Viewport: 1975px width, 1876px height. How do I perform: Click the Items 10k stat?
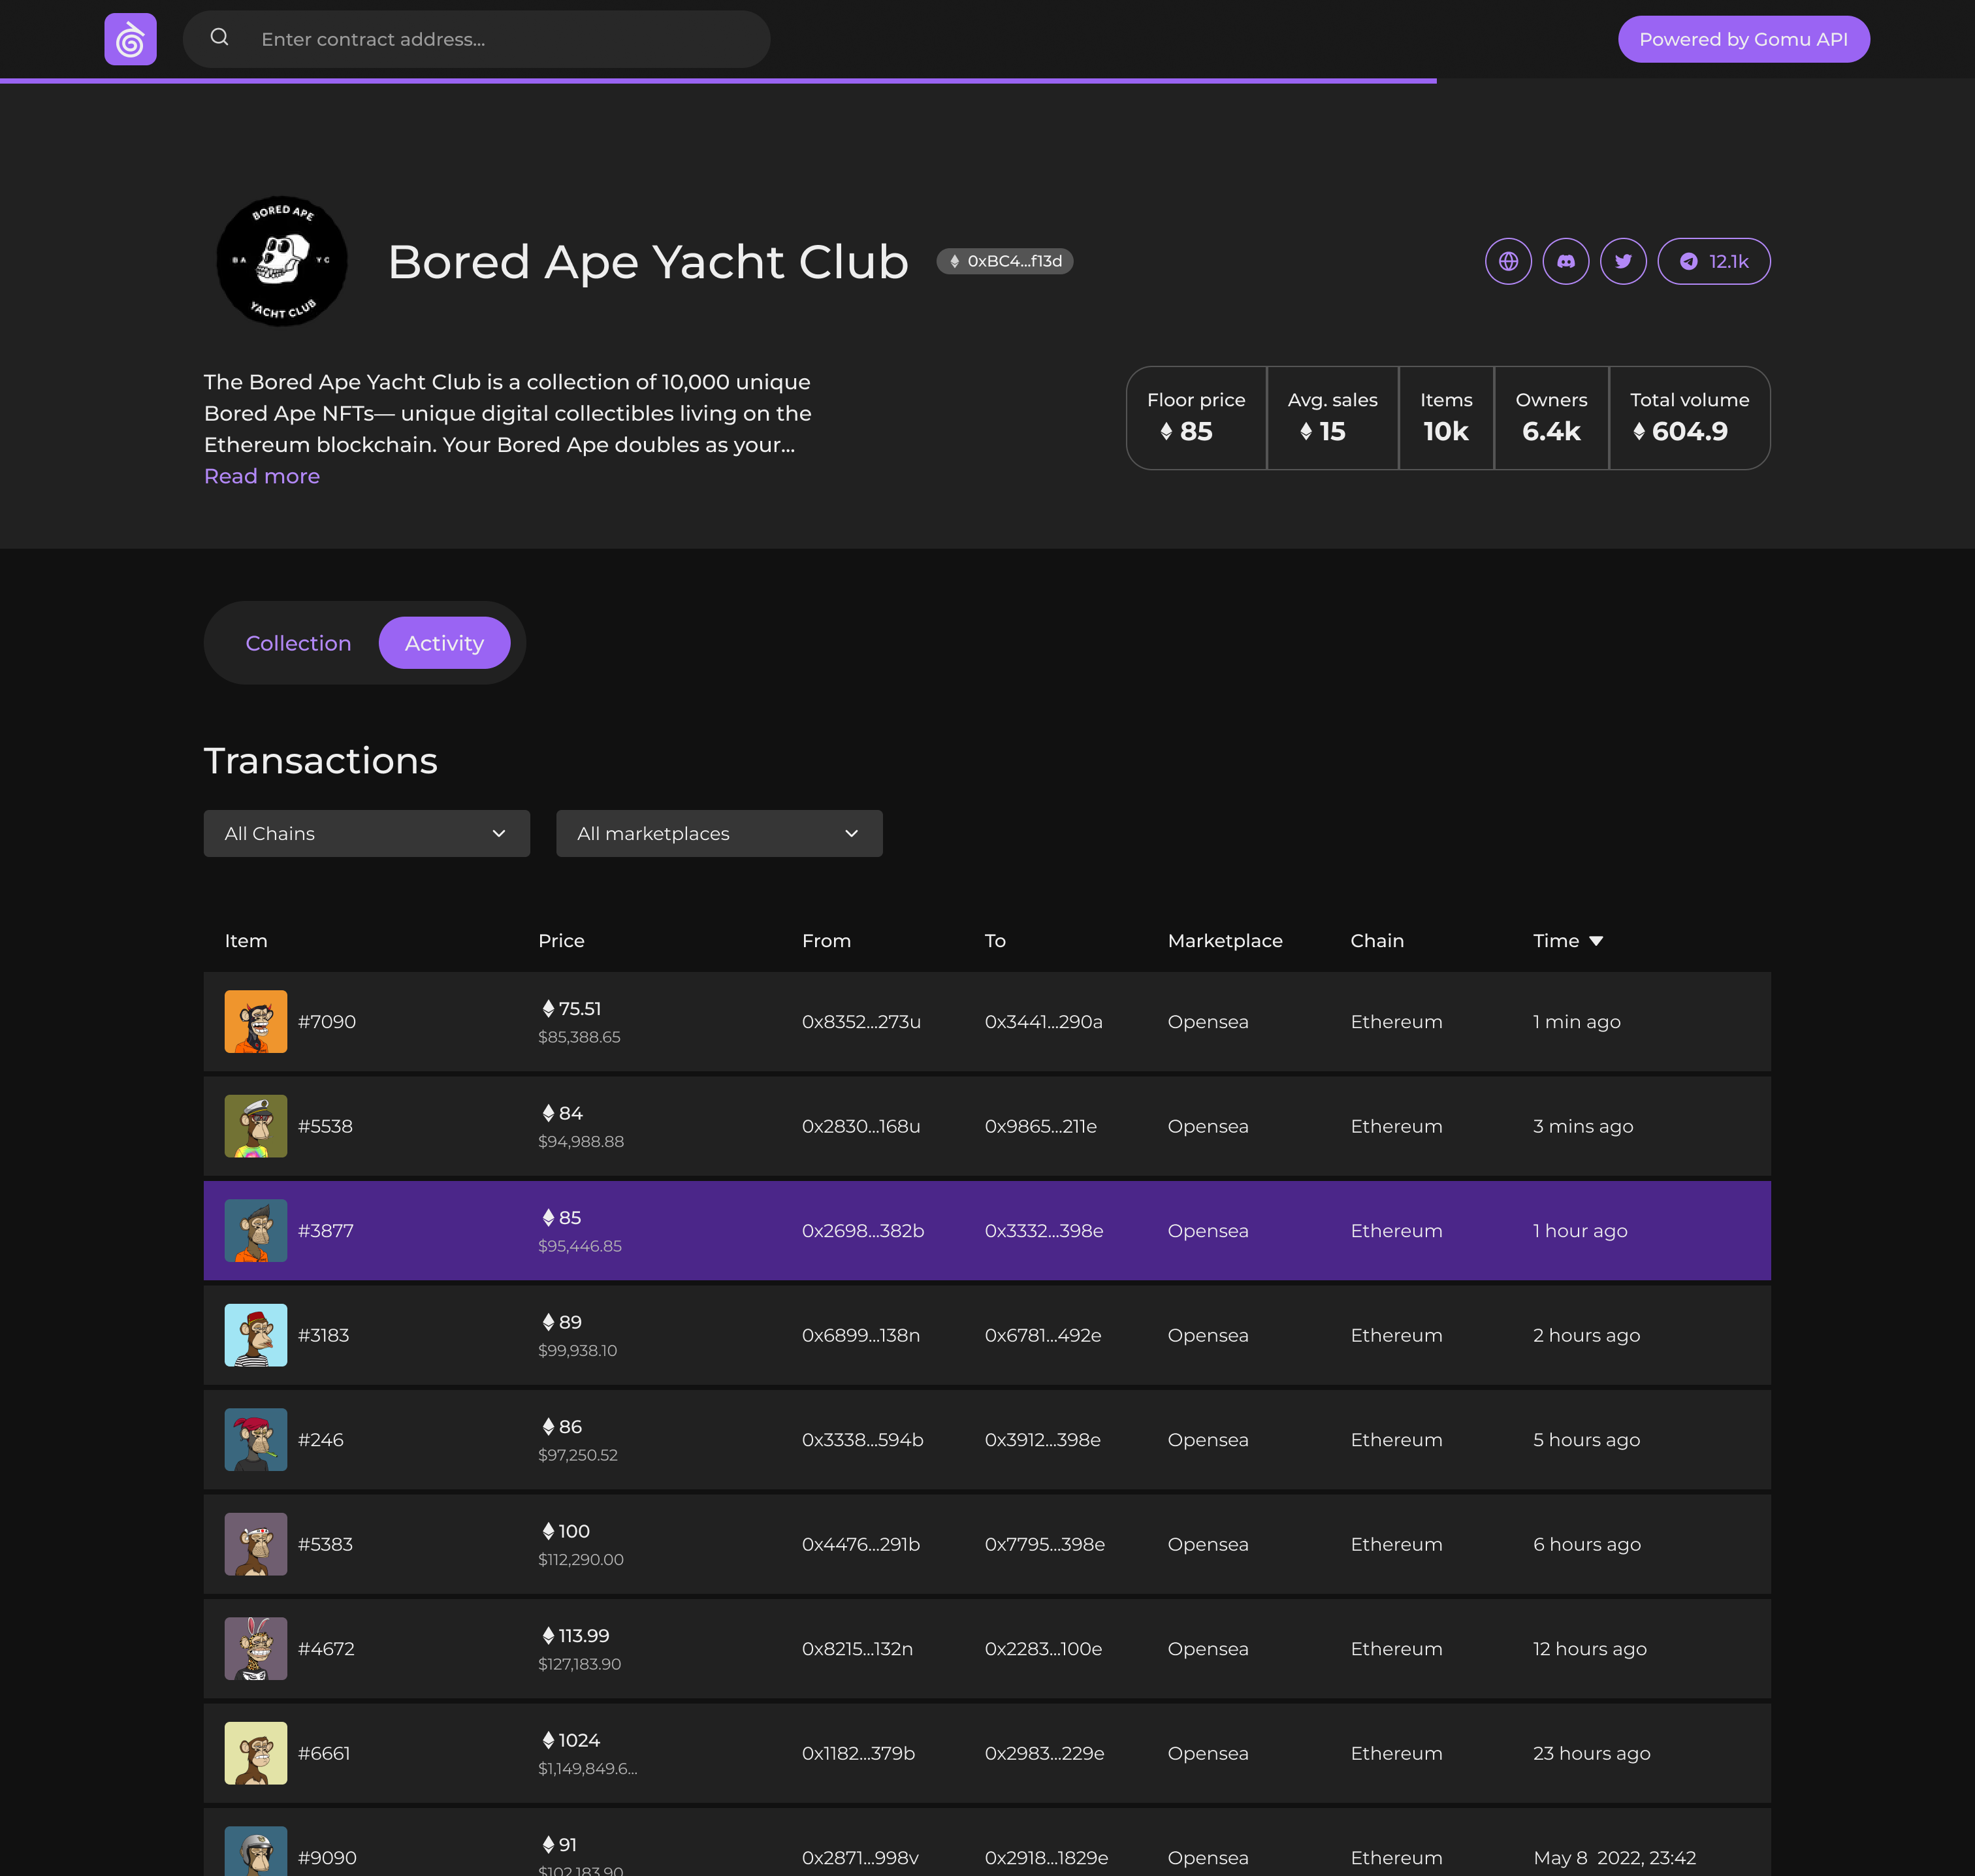(x=1446, y=418)
